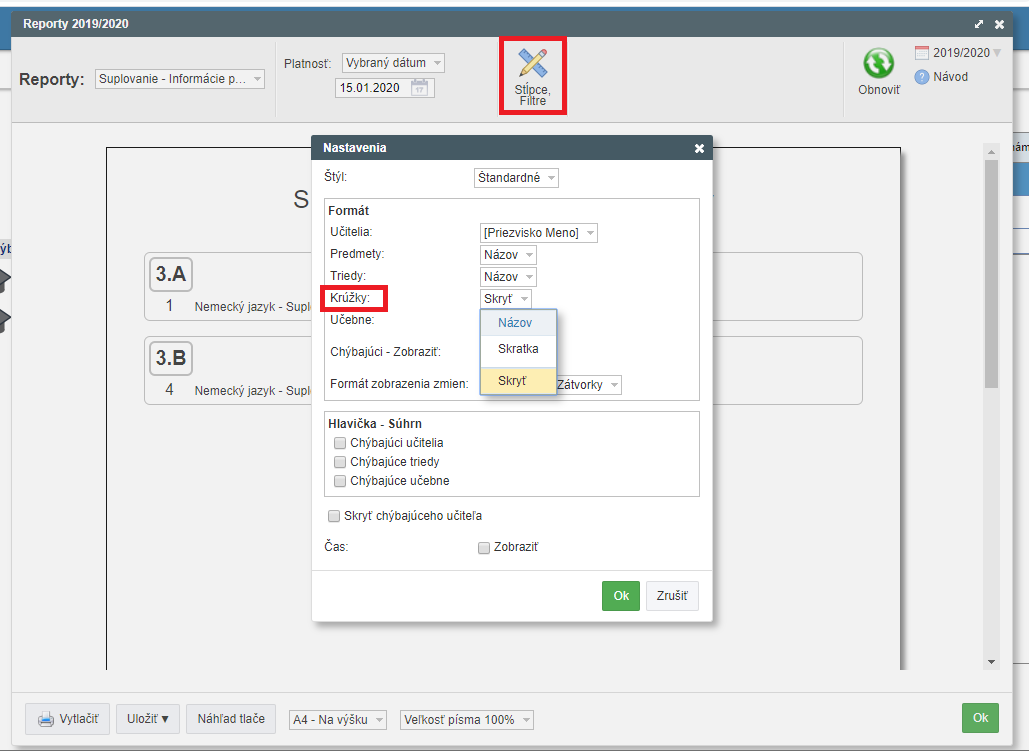Click the Návod help icon

point(922,77)
